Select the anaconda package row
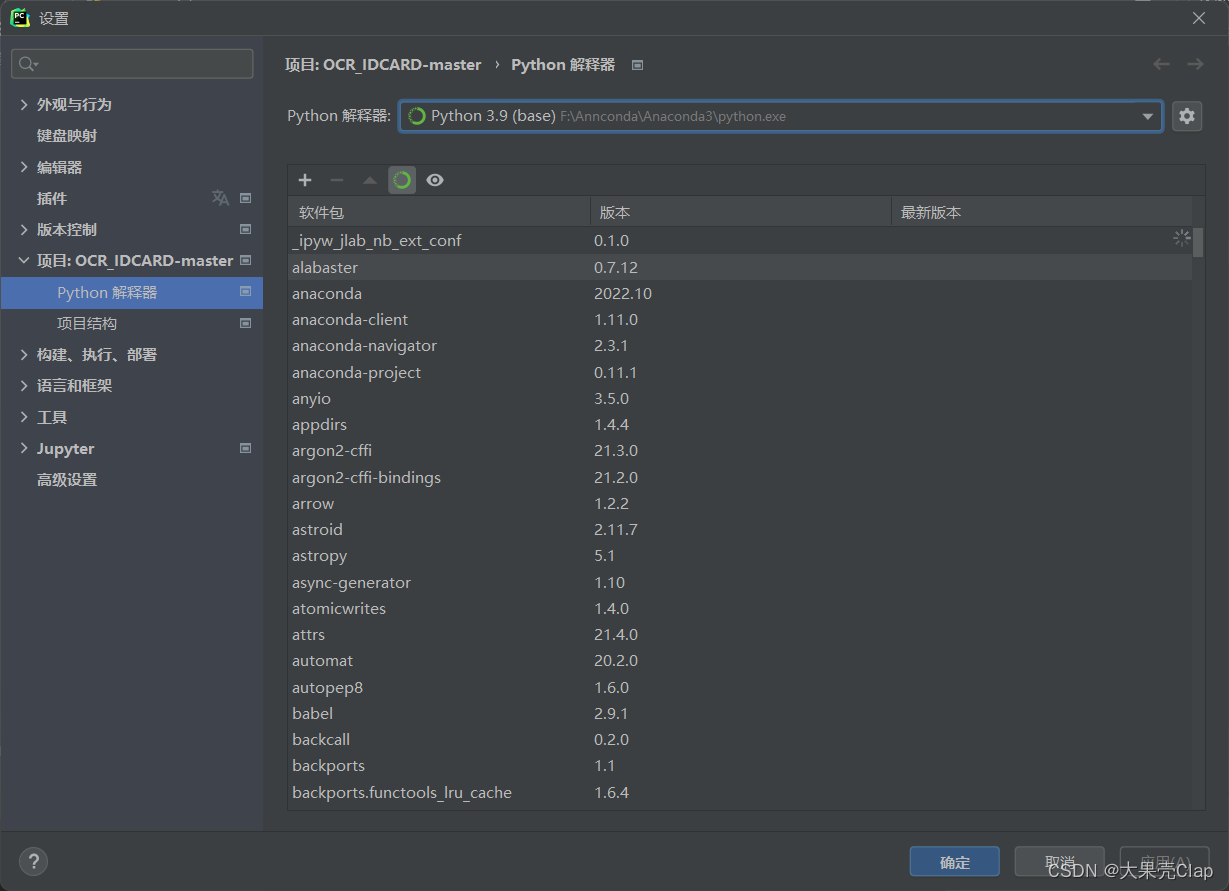 (x=740, y=293)
